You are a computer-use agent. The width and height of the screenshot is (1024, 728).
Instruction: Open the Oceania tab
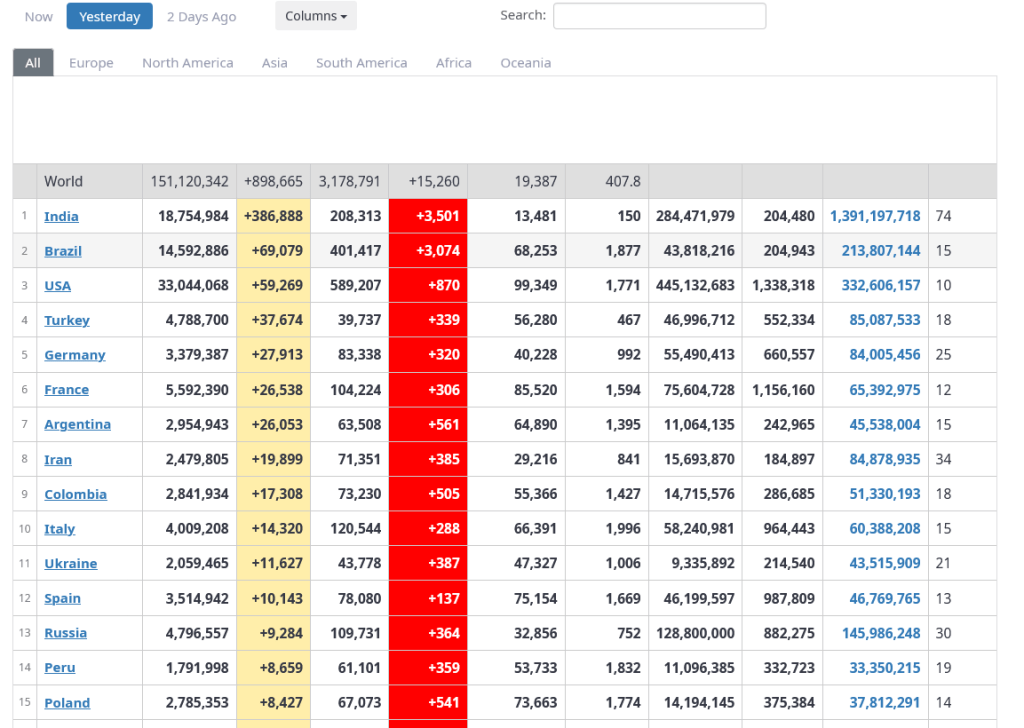pyautogui.click(x=526, y=62)
